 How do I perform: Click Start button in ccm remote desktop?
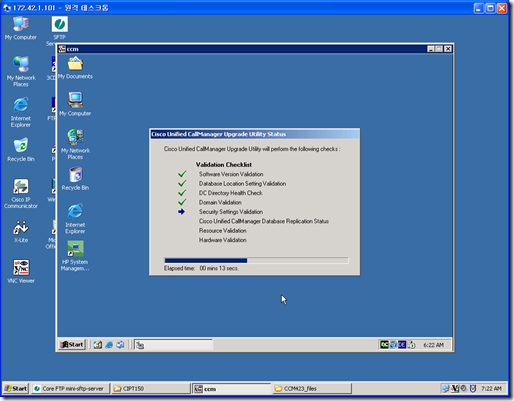(72, 345)
